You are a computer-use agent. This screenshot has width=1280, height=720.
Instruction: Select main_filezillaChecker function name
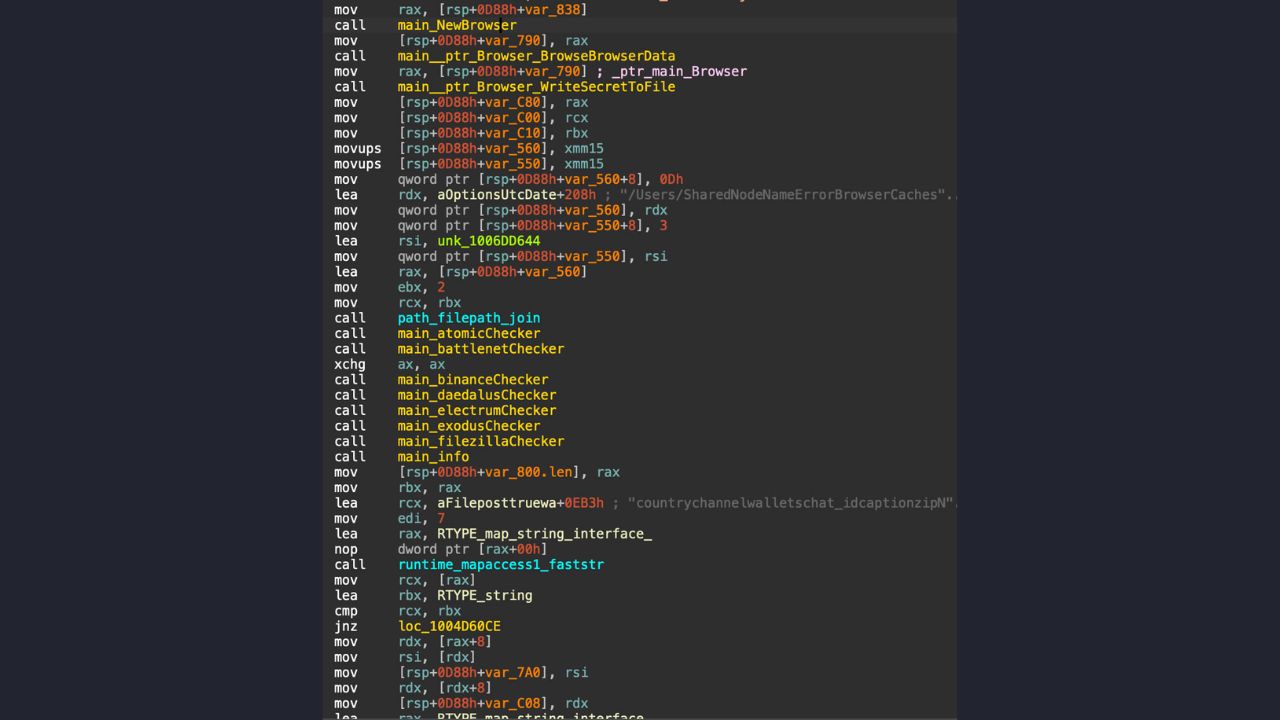[480, 441]
